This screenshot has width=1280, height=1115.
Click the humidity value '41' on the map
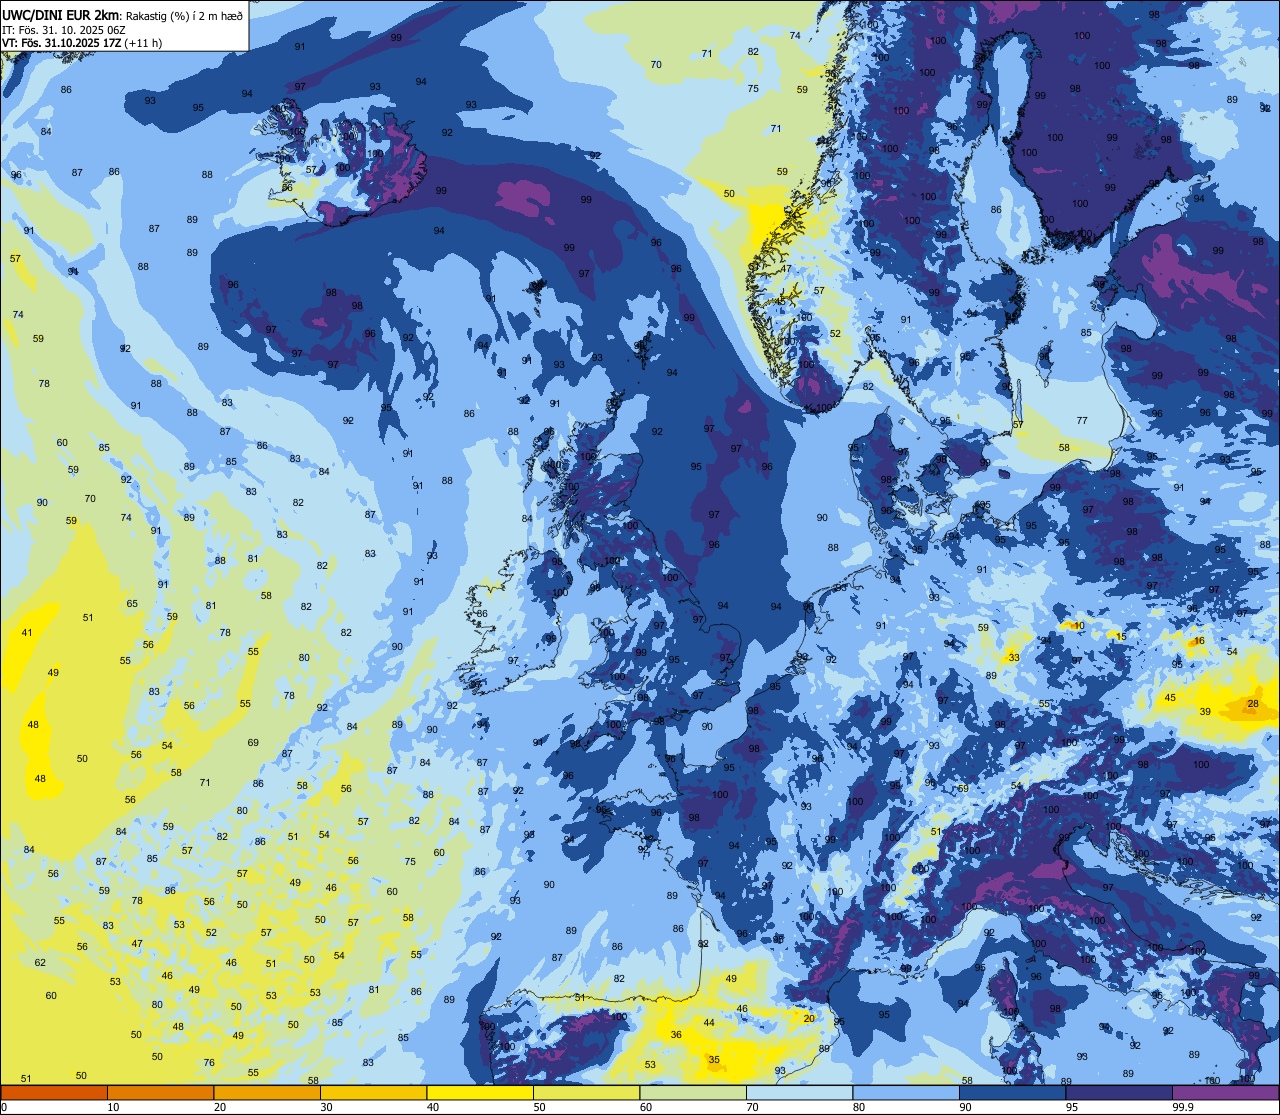pos(27,632)
